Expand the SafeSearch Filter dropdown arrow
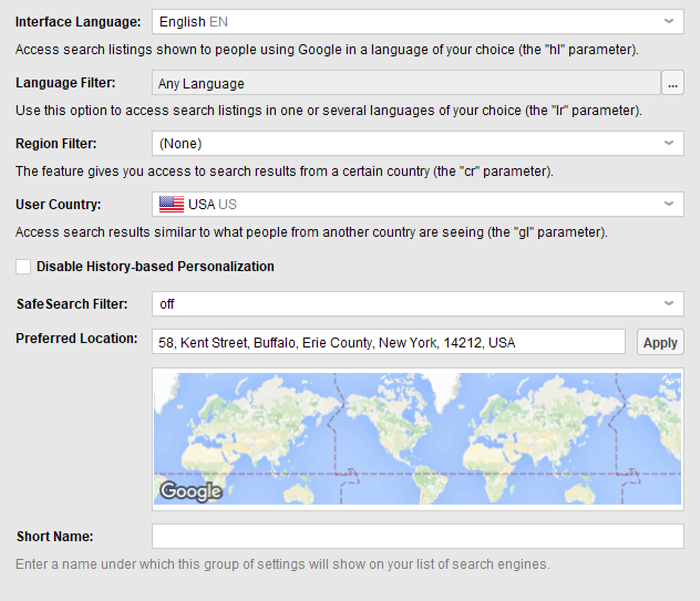The width and height of the screenshot is (700, 601). click(669, 302)
